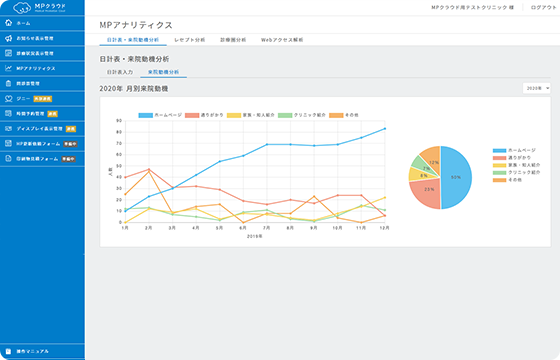Open the 操作マニュアル icon at sidebar bottom

tap(9, 351)
